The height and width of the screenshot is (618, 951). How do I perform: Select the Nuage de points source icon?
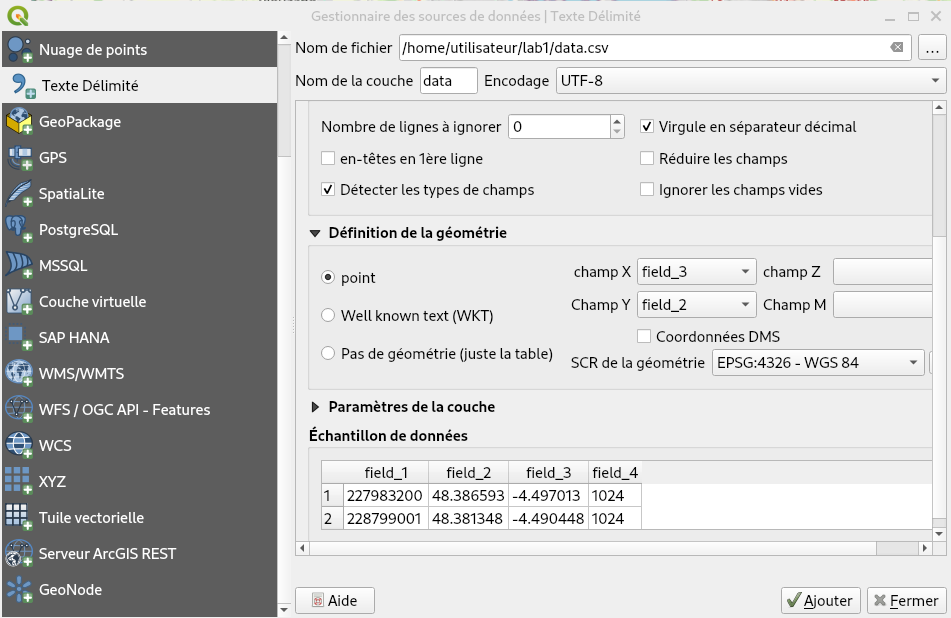19,50
